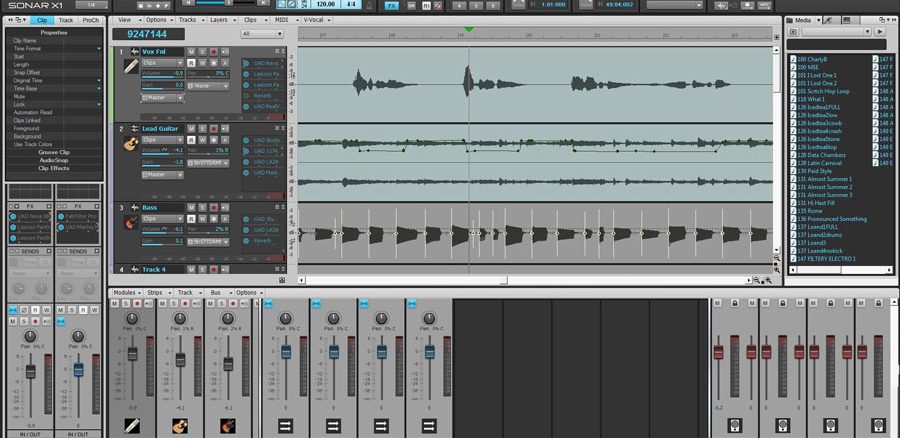Mute the Bass track
The height and width of the screenshot is (438, 900).
[192, 208]
